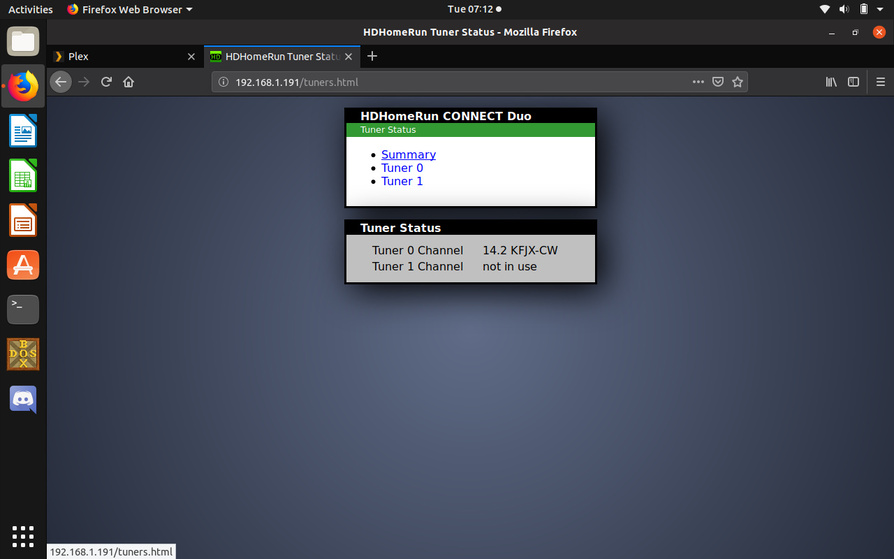Go to the Firefox home page
This screenshot has height=559, width=894.
pyautogui.click(x=128, y=82)
